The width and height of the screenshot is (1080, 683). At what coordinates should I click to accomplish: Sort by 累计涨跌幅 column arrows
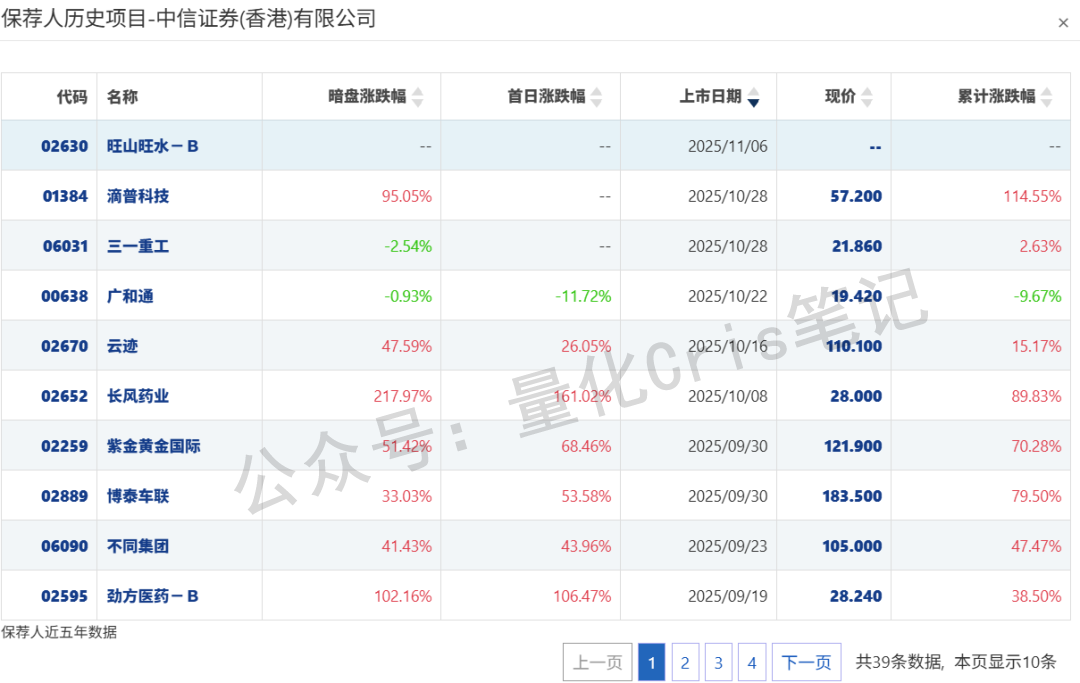pos(1047,97)
